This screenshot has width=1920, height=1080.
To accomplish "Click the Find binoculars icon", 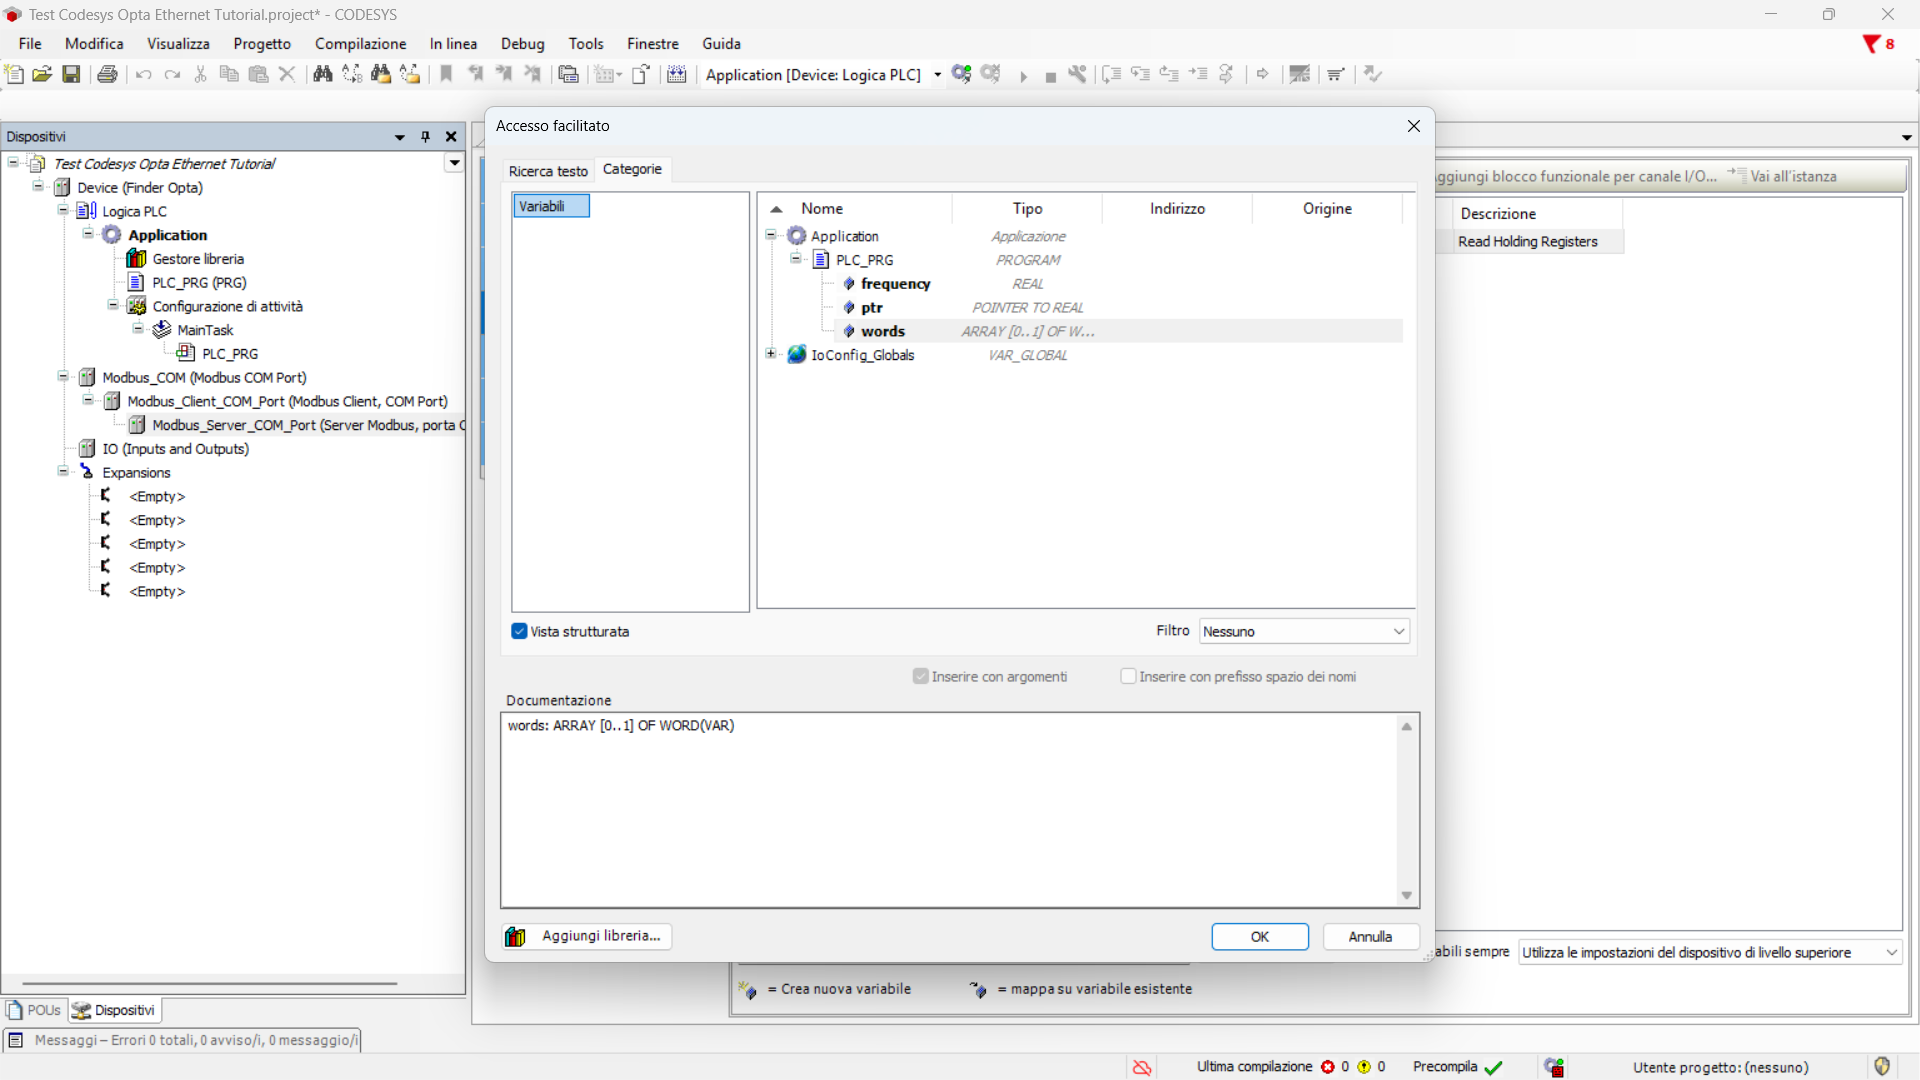I will [x=322, y=74].
